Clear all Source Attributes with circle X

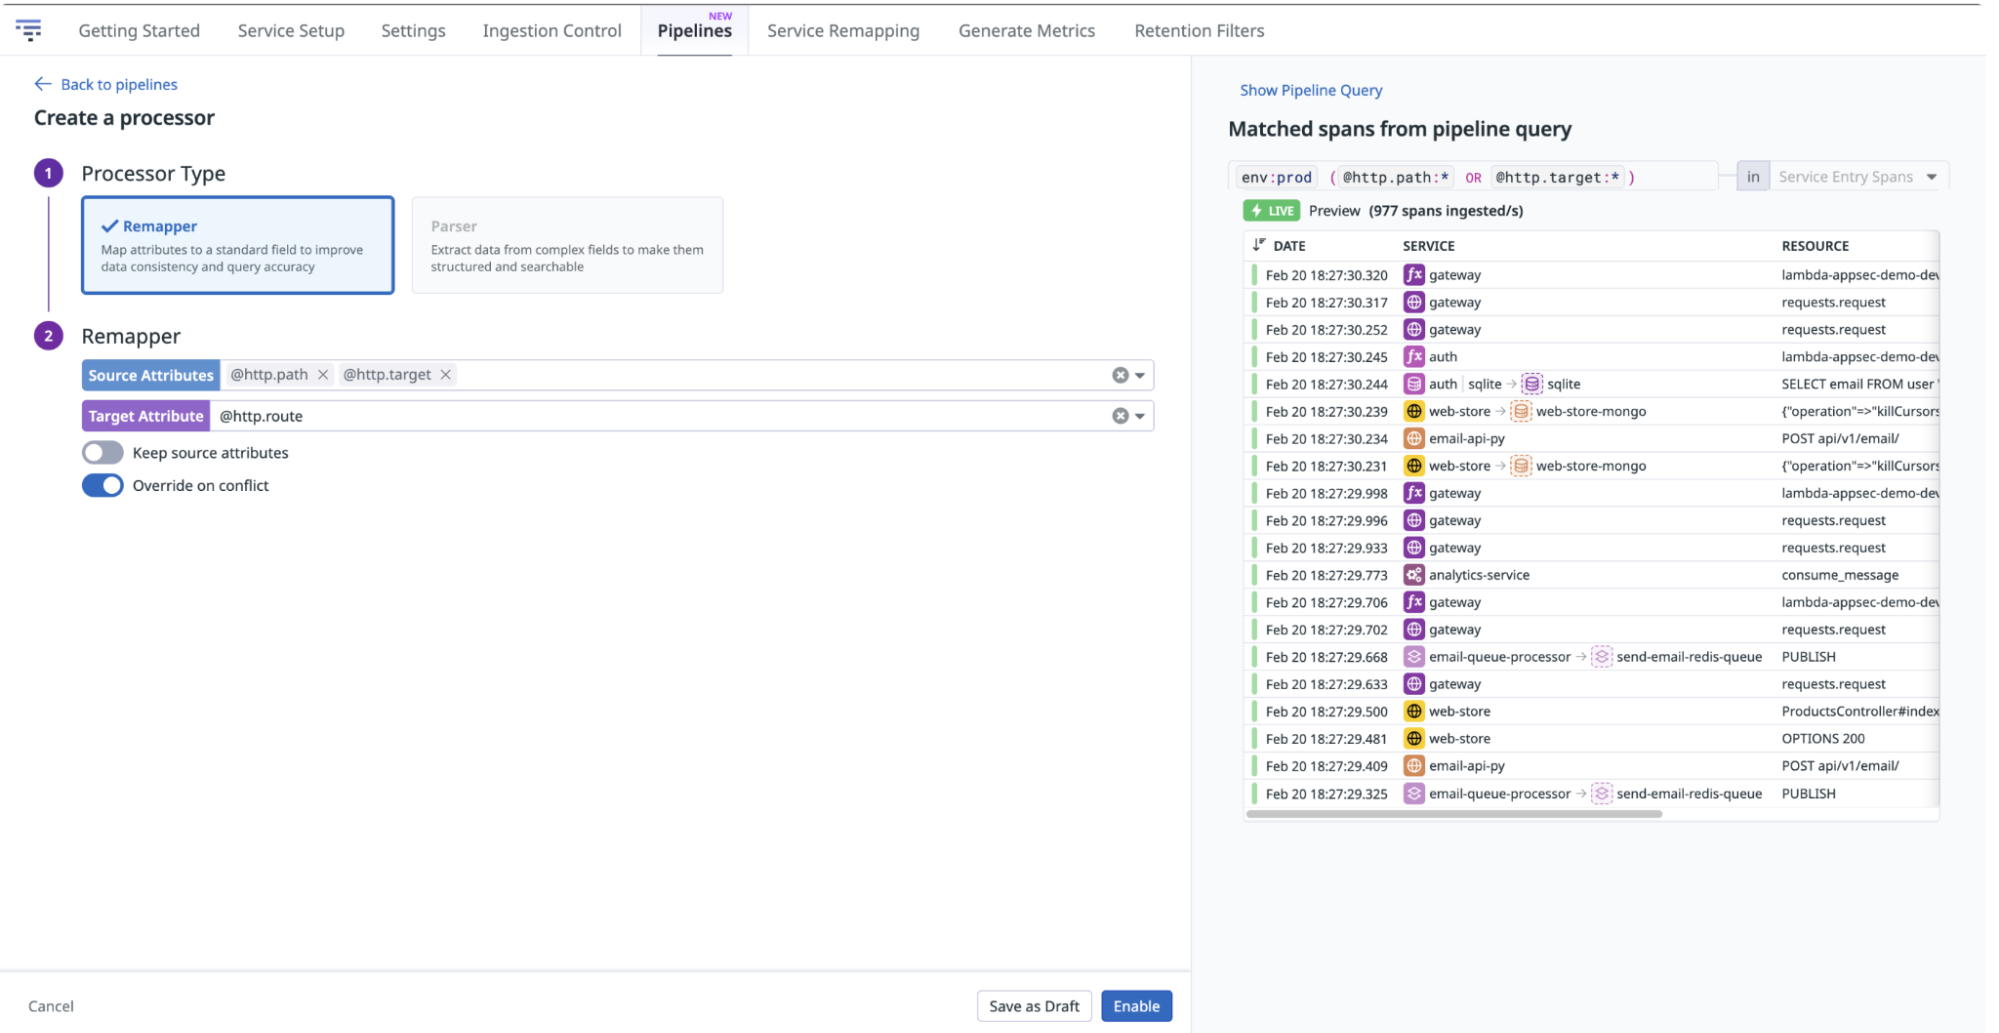(x=1120, y=375)
